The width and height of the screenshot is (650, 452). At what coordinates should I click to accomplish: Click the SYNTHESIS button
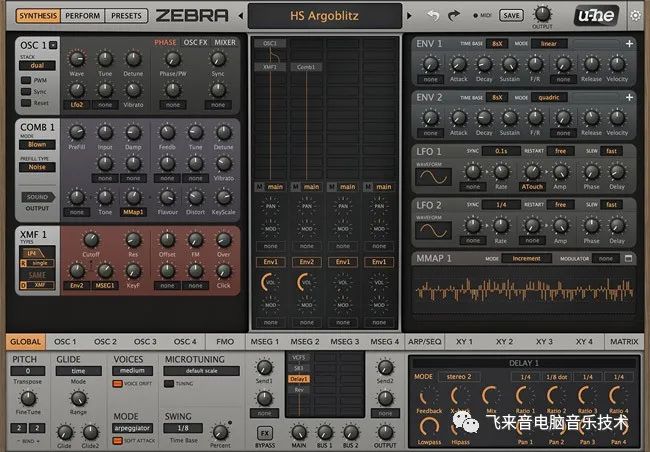click(x=38, y=16)
